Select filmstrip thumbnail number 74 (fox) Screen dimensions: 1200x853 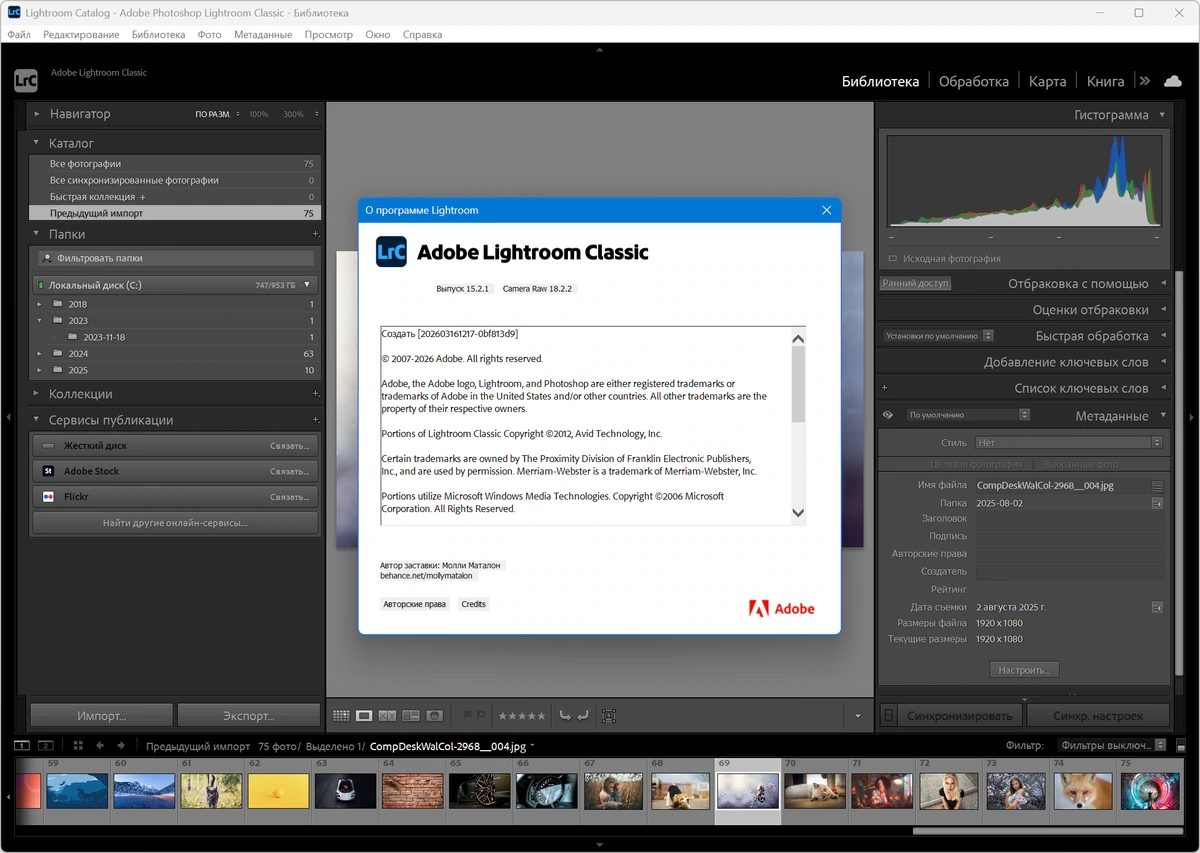pos(1085,791)
